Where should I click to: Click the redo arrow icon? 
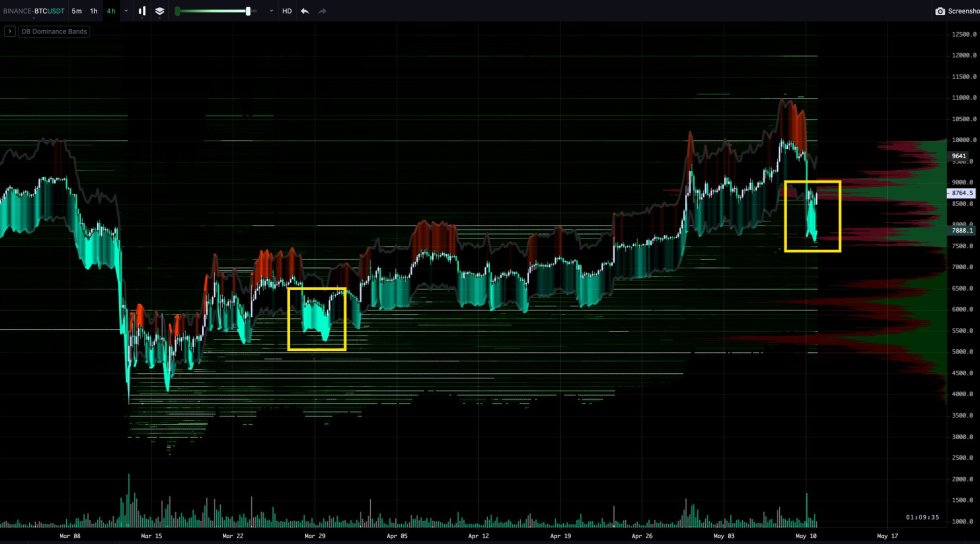point(321,11)
